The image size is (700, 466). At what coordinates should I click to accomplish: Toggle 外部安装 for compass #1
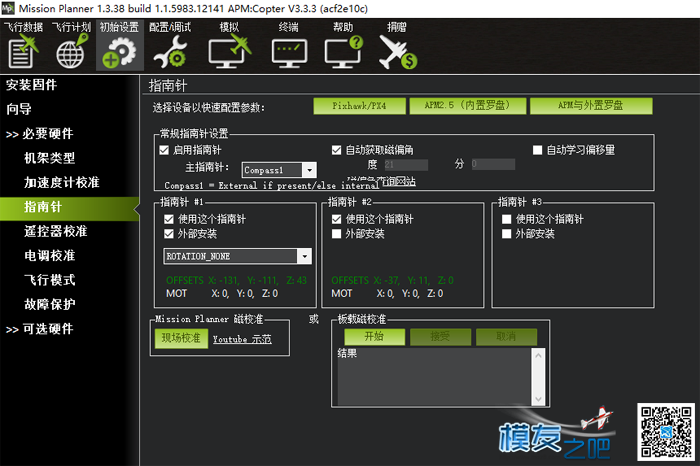[x=168, y=233]
